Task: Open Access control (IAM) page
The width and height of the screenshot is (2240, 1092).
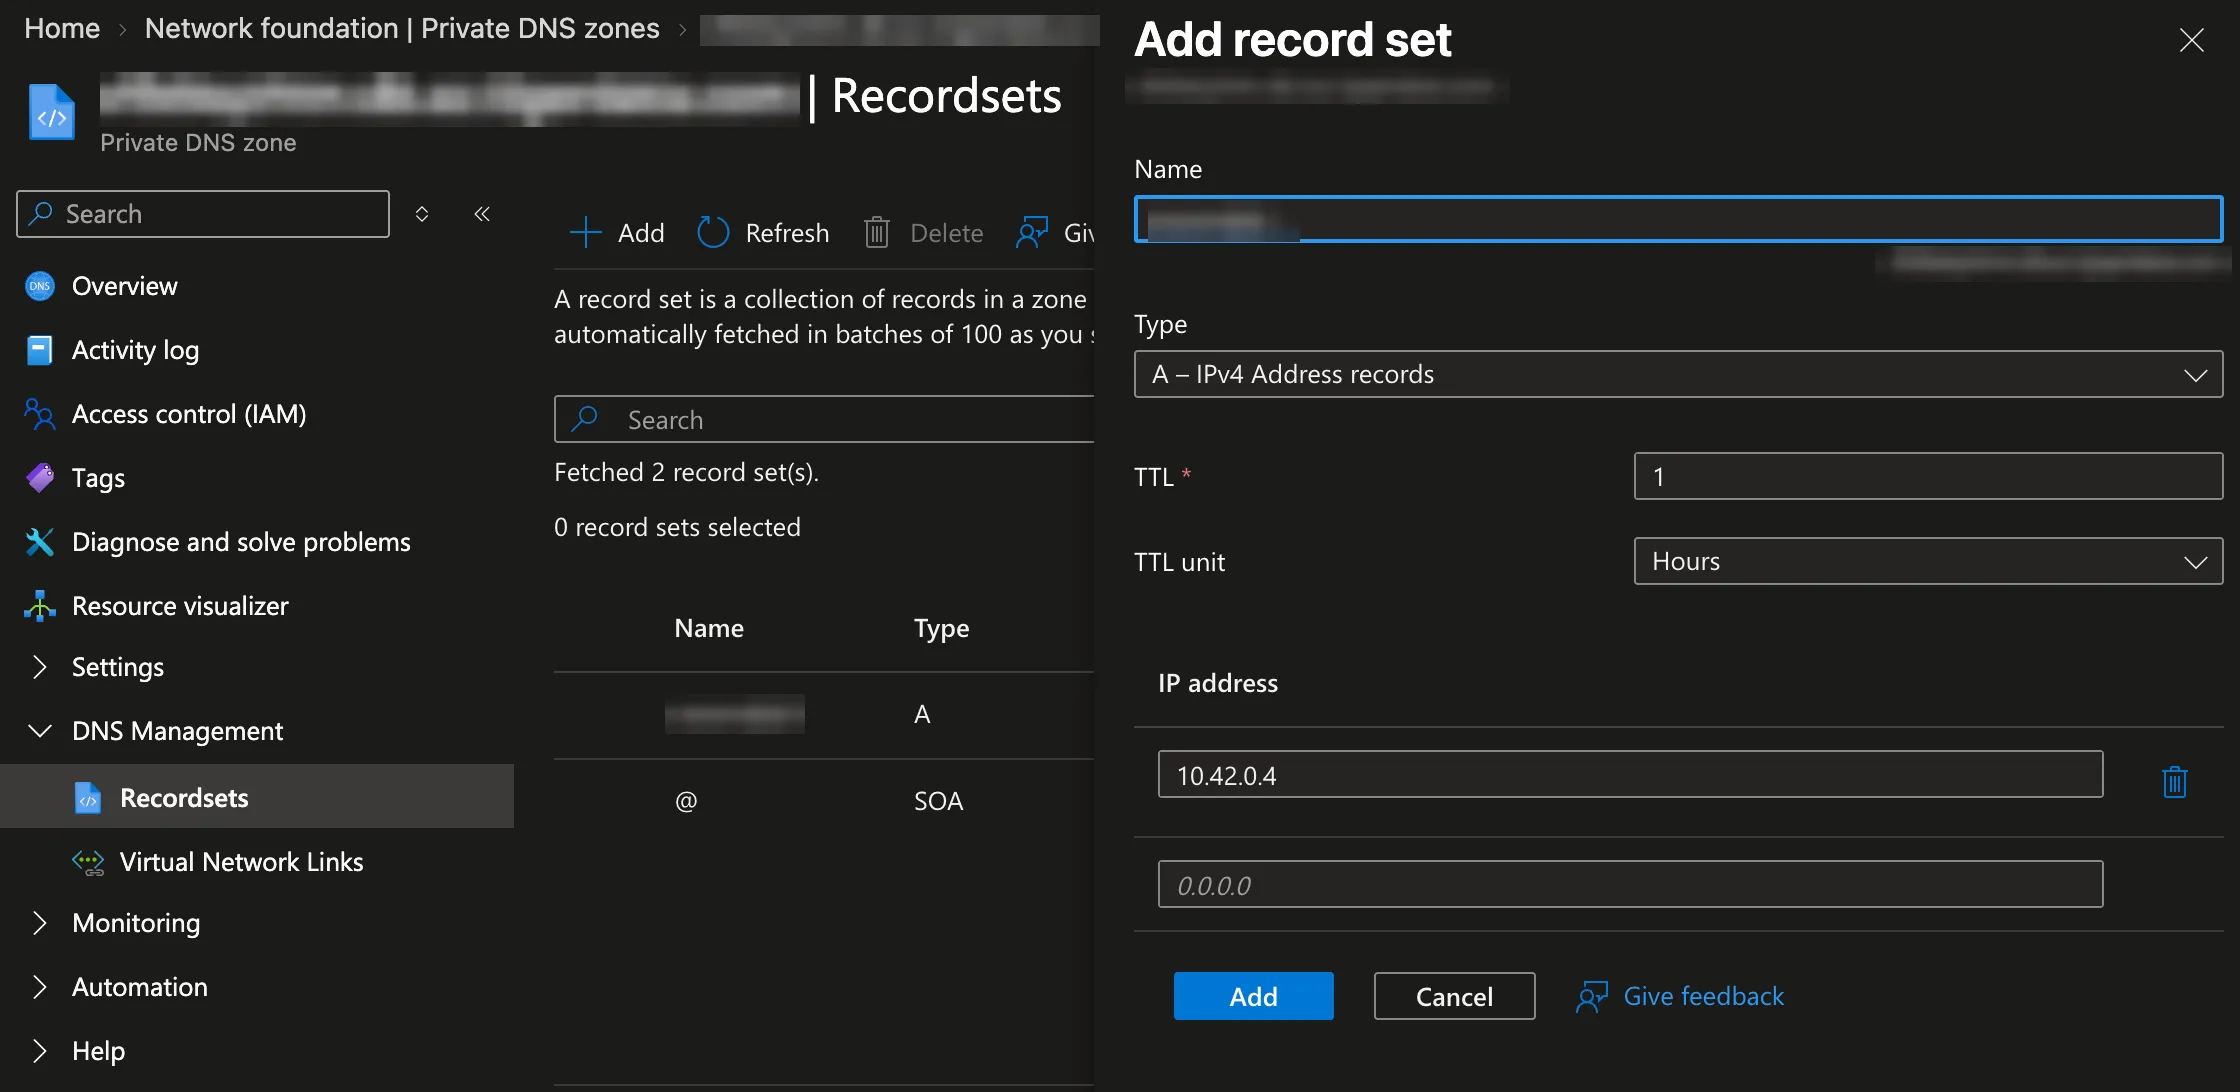Action: (189, 414)
